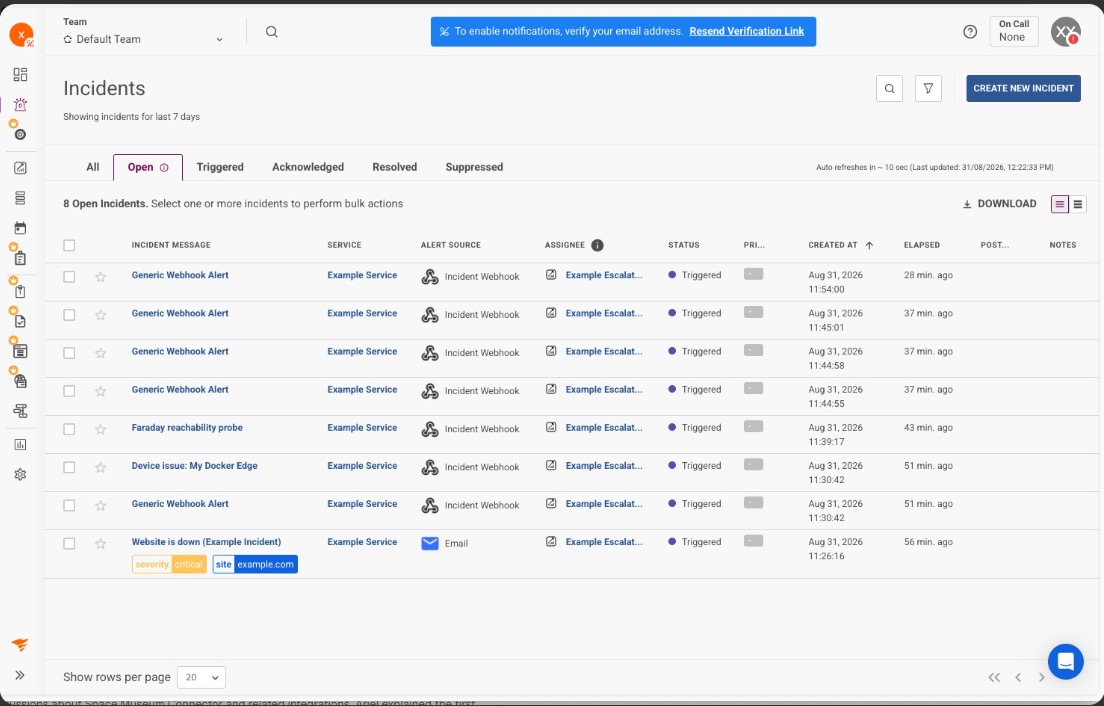Click the site example.com tag
Screen dimensions: 1104x706
[255, 565]
